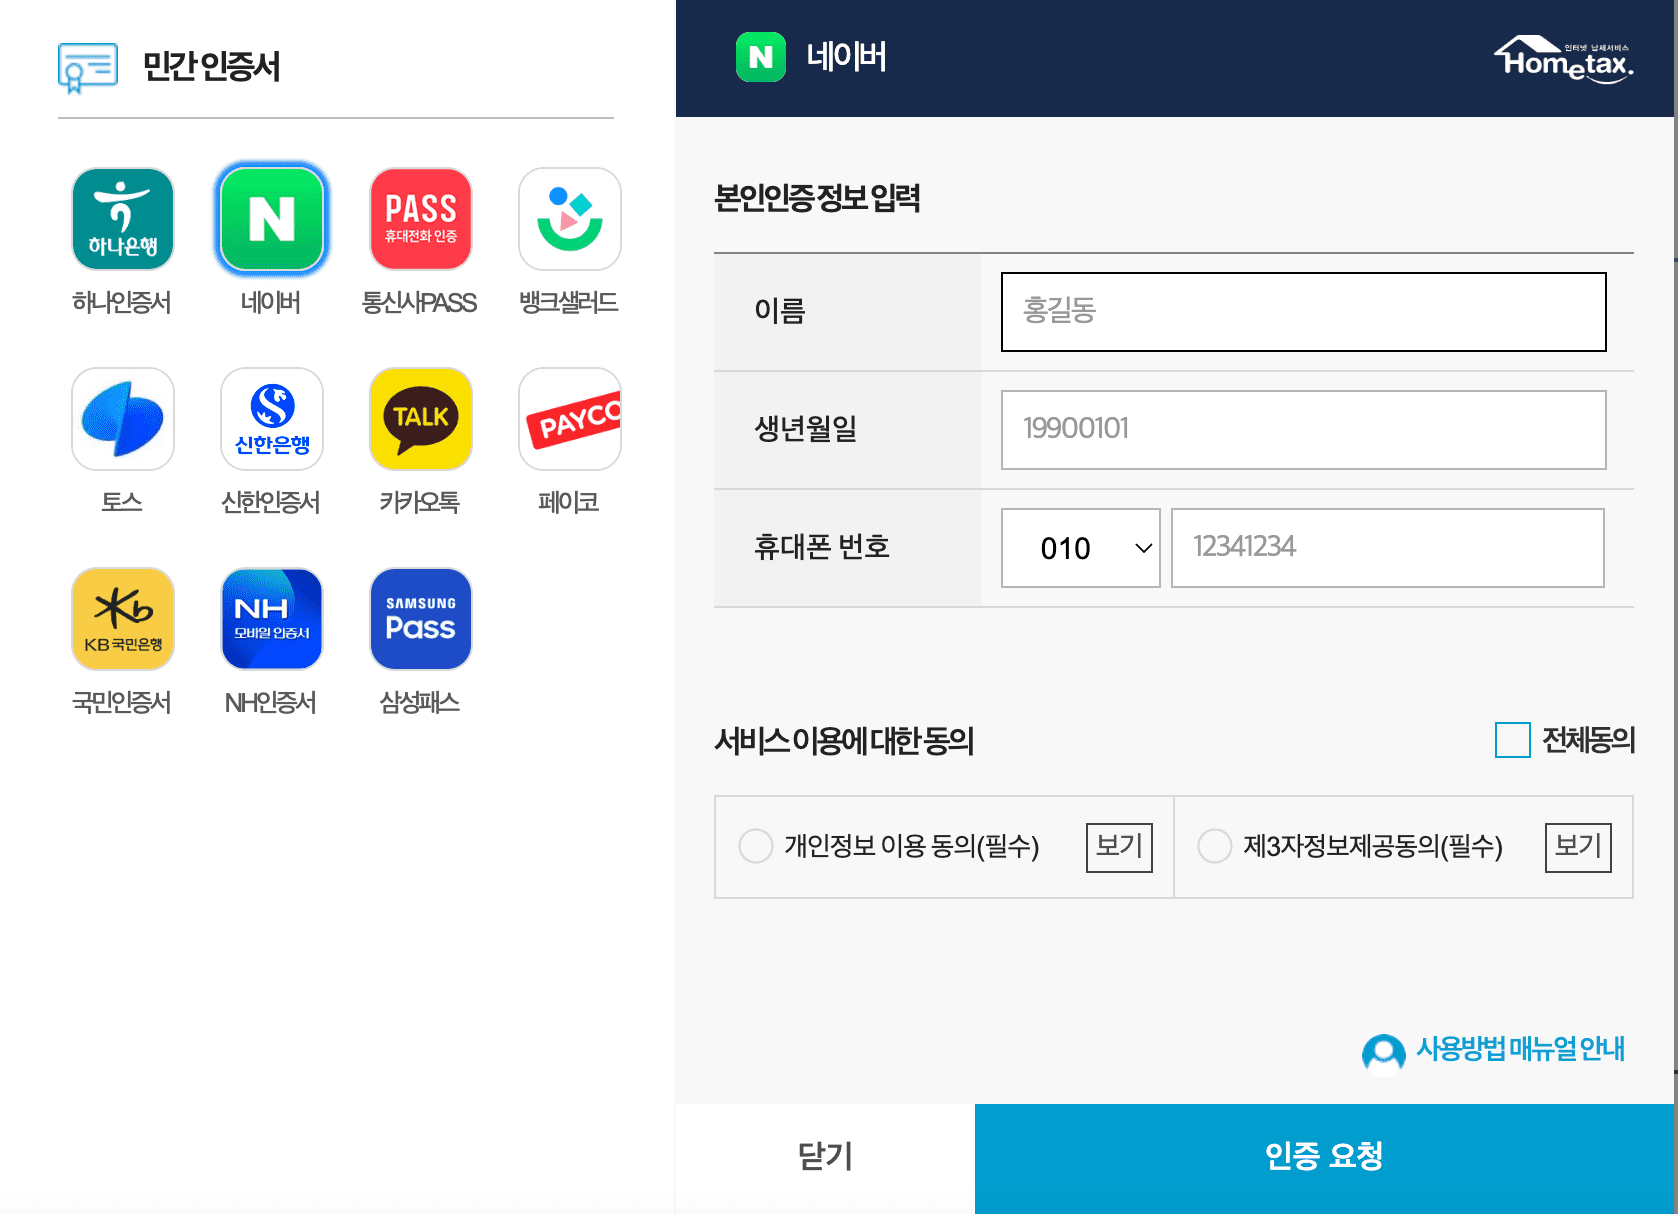Click the 하나인증서 label

(122, 303)
